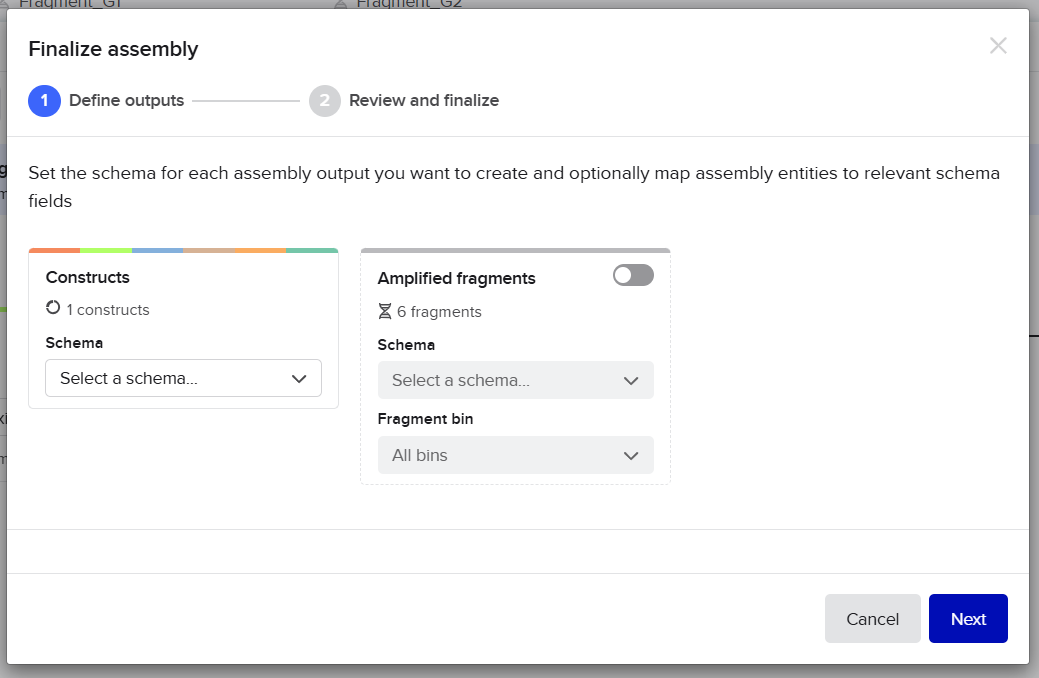1039x678 pixels.
Task: Click step 1 Define outputs circle
Action: pos(44,101)
